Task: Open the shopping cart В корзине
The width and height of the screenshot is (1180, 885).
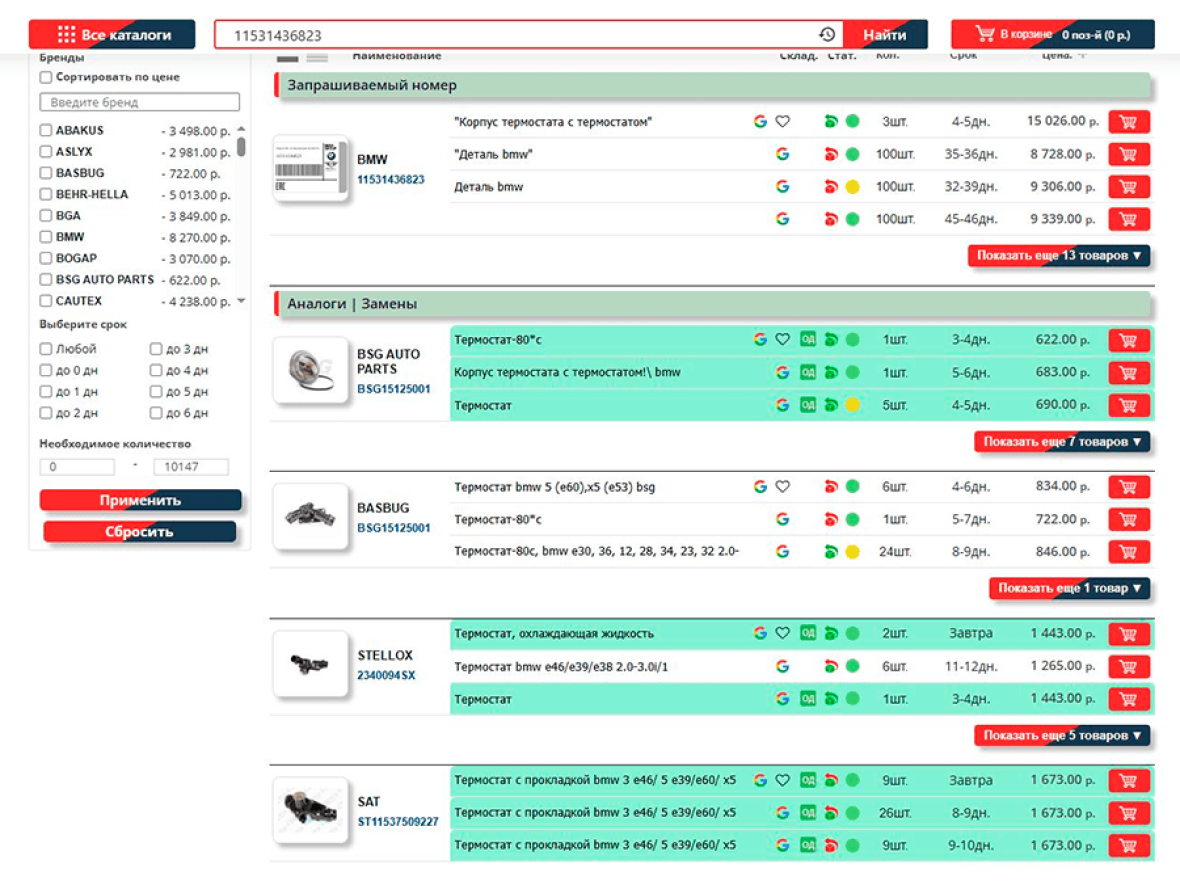Action: [1052, 35]
